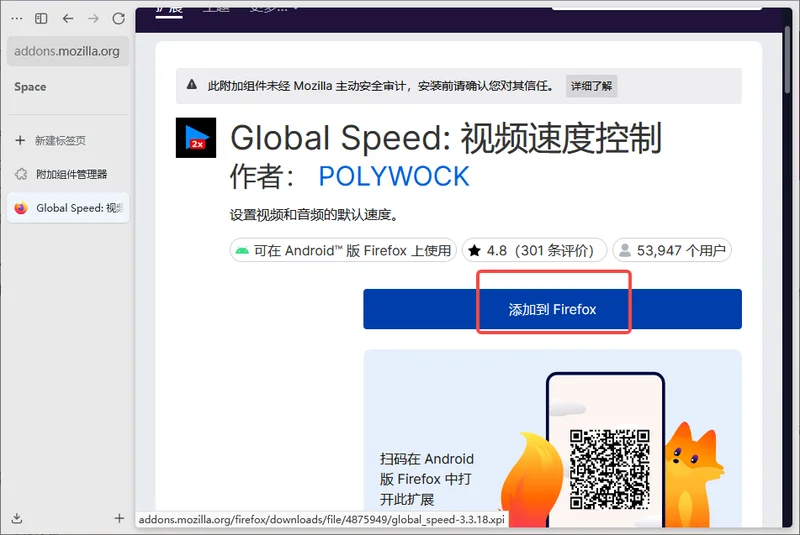Image resolution: width=800 pixels, height=535 pixels.
Task: Toggle the sidebar panel icon
Action: (x=41, y=19)
